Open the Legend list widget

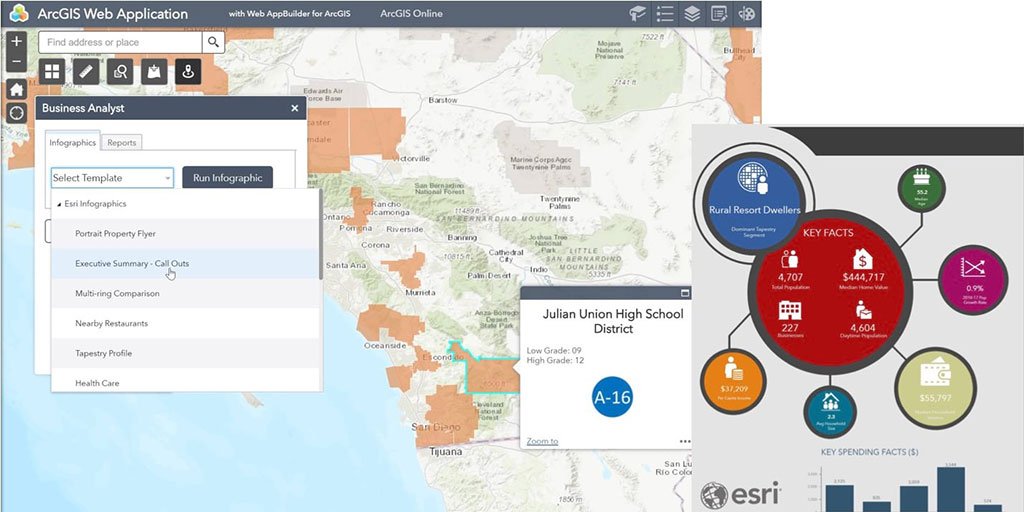click(665, 14)
